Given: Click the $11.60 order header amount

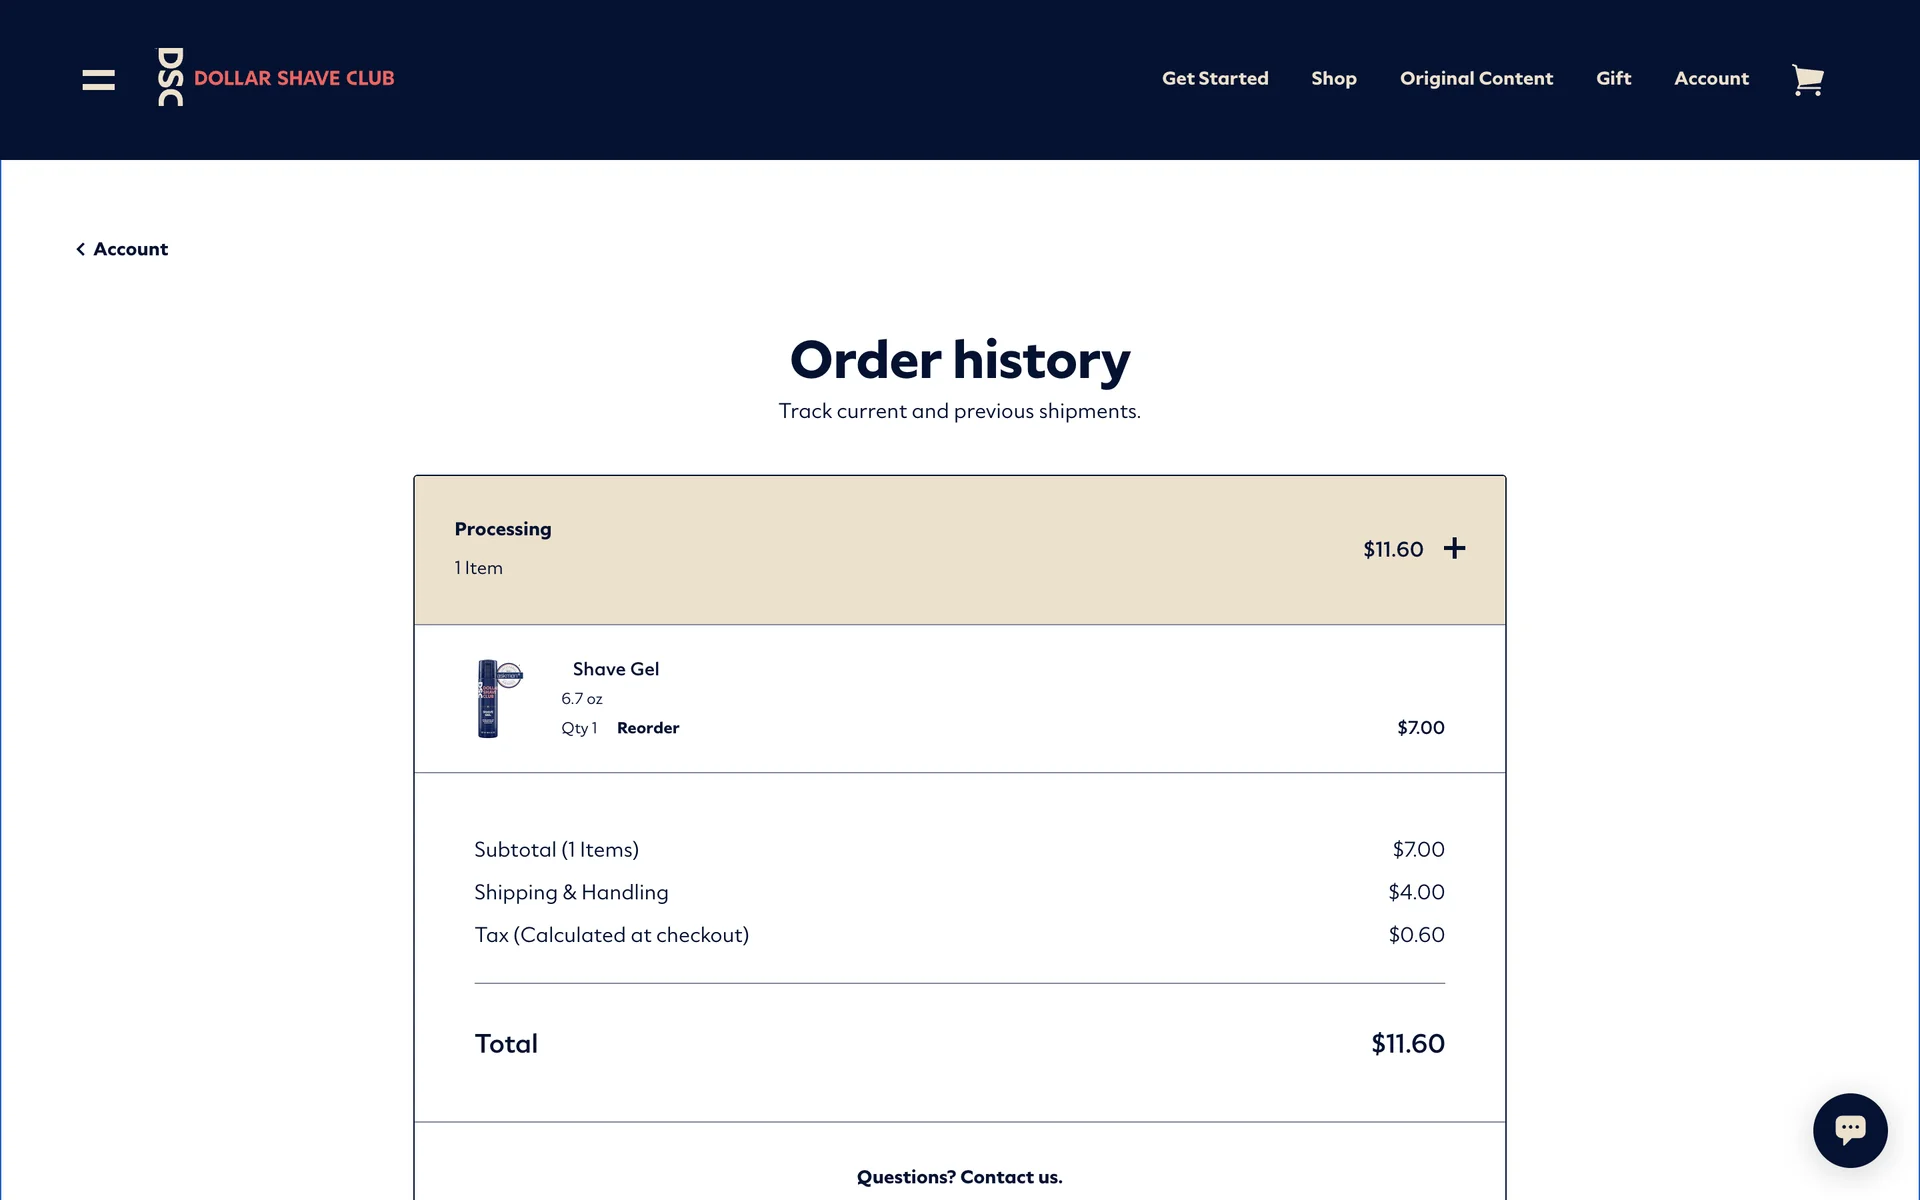Looking at the screenshot, I should pyautogui.click(x=1392, y=549).
